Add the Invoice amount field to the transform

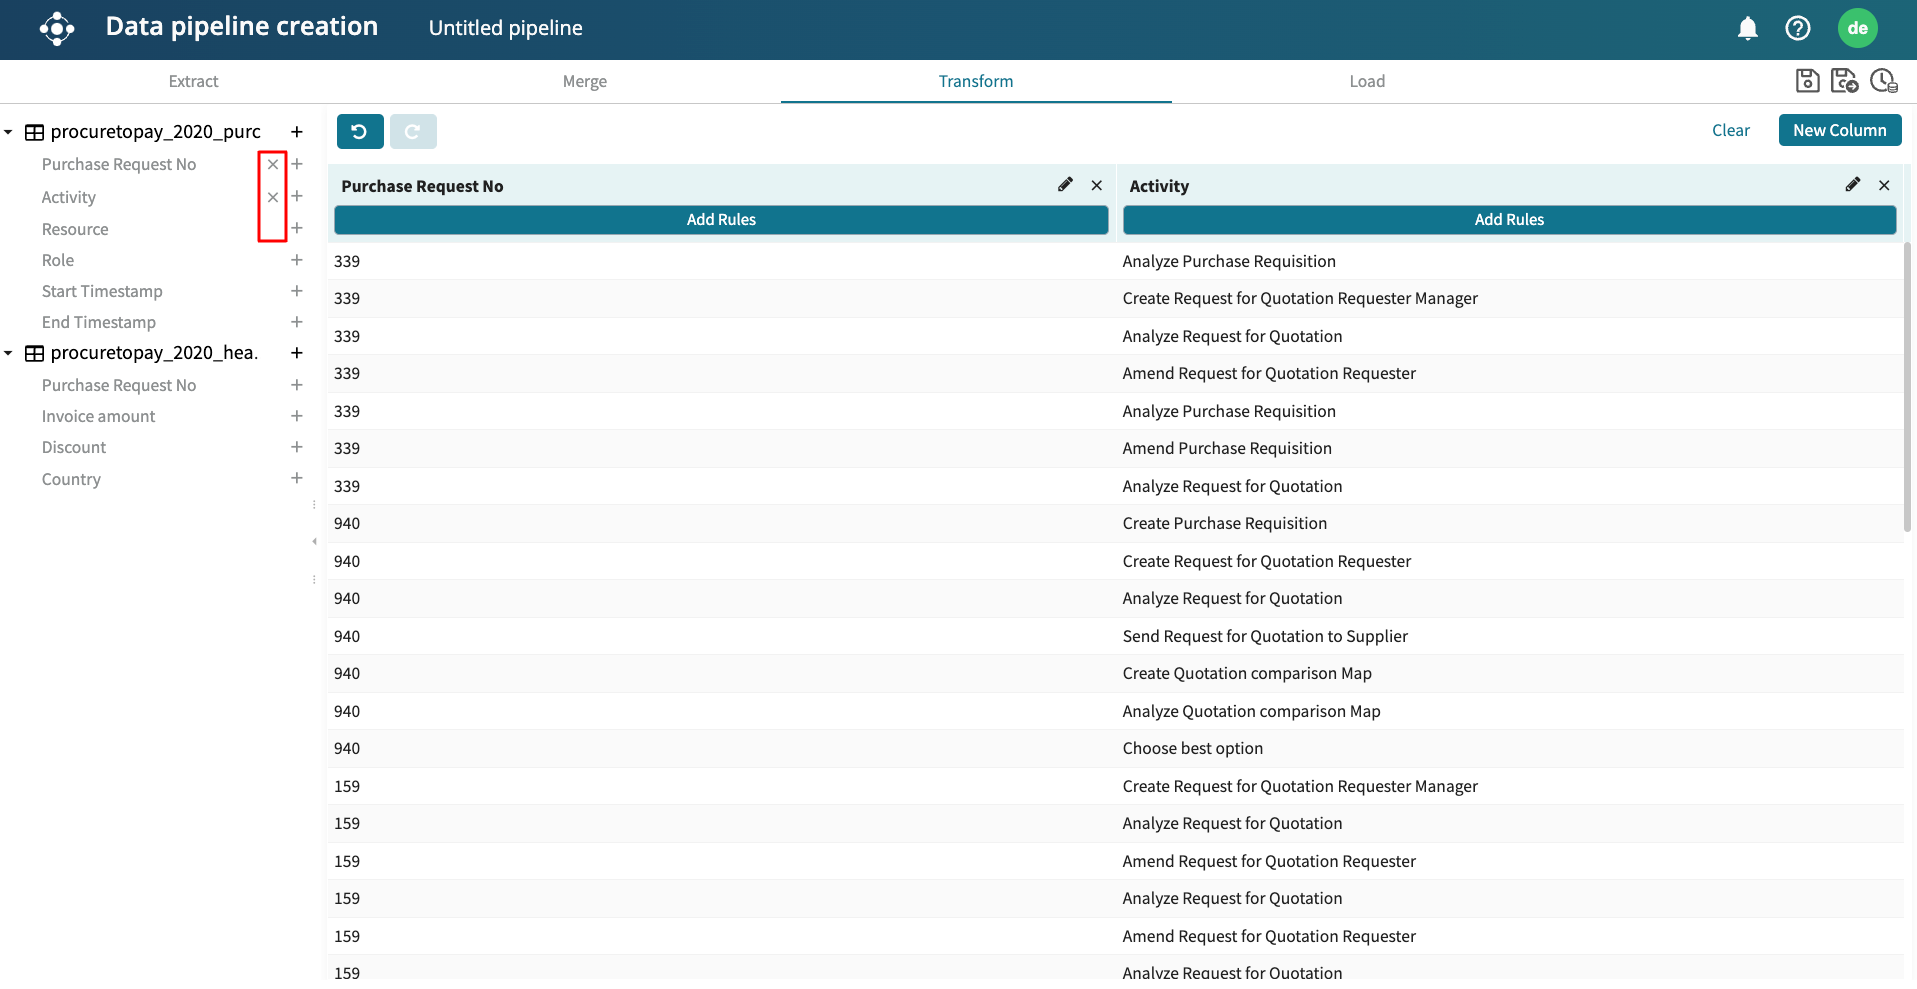pyautogui.click(x=297, y=416)
